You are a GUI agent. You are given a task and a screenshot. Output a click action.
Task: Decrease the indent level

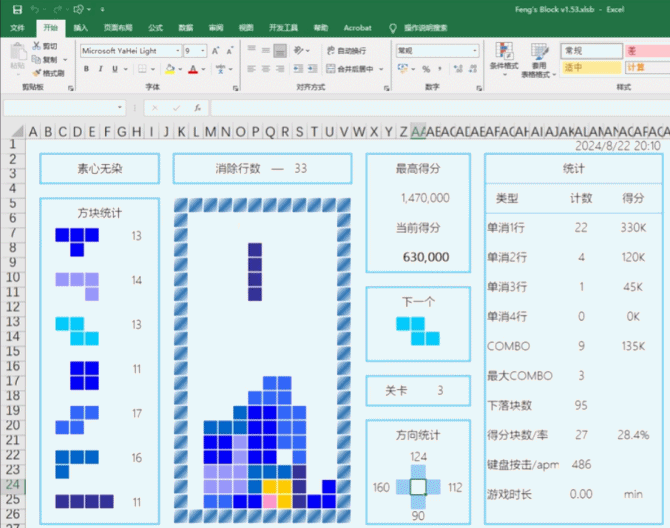298,69
